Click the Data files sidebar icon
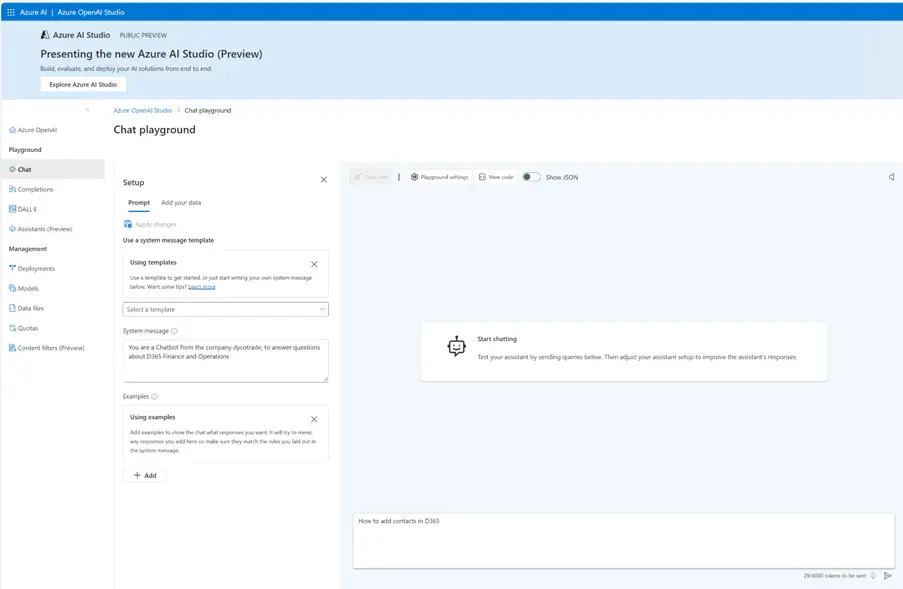The height and width of the screenshot is (589, 903). point(12,308)
